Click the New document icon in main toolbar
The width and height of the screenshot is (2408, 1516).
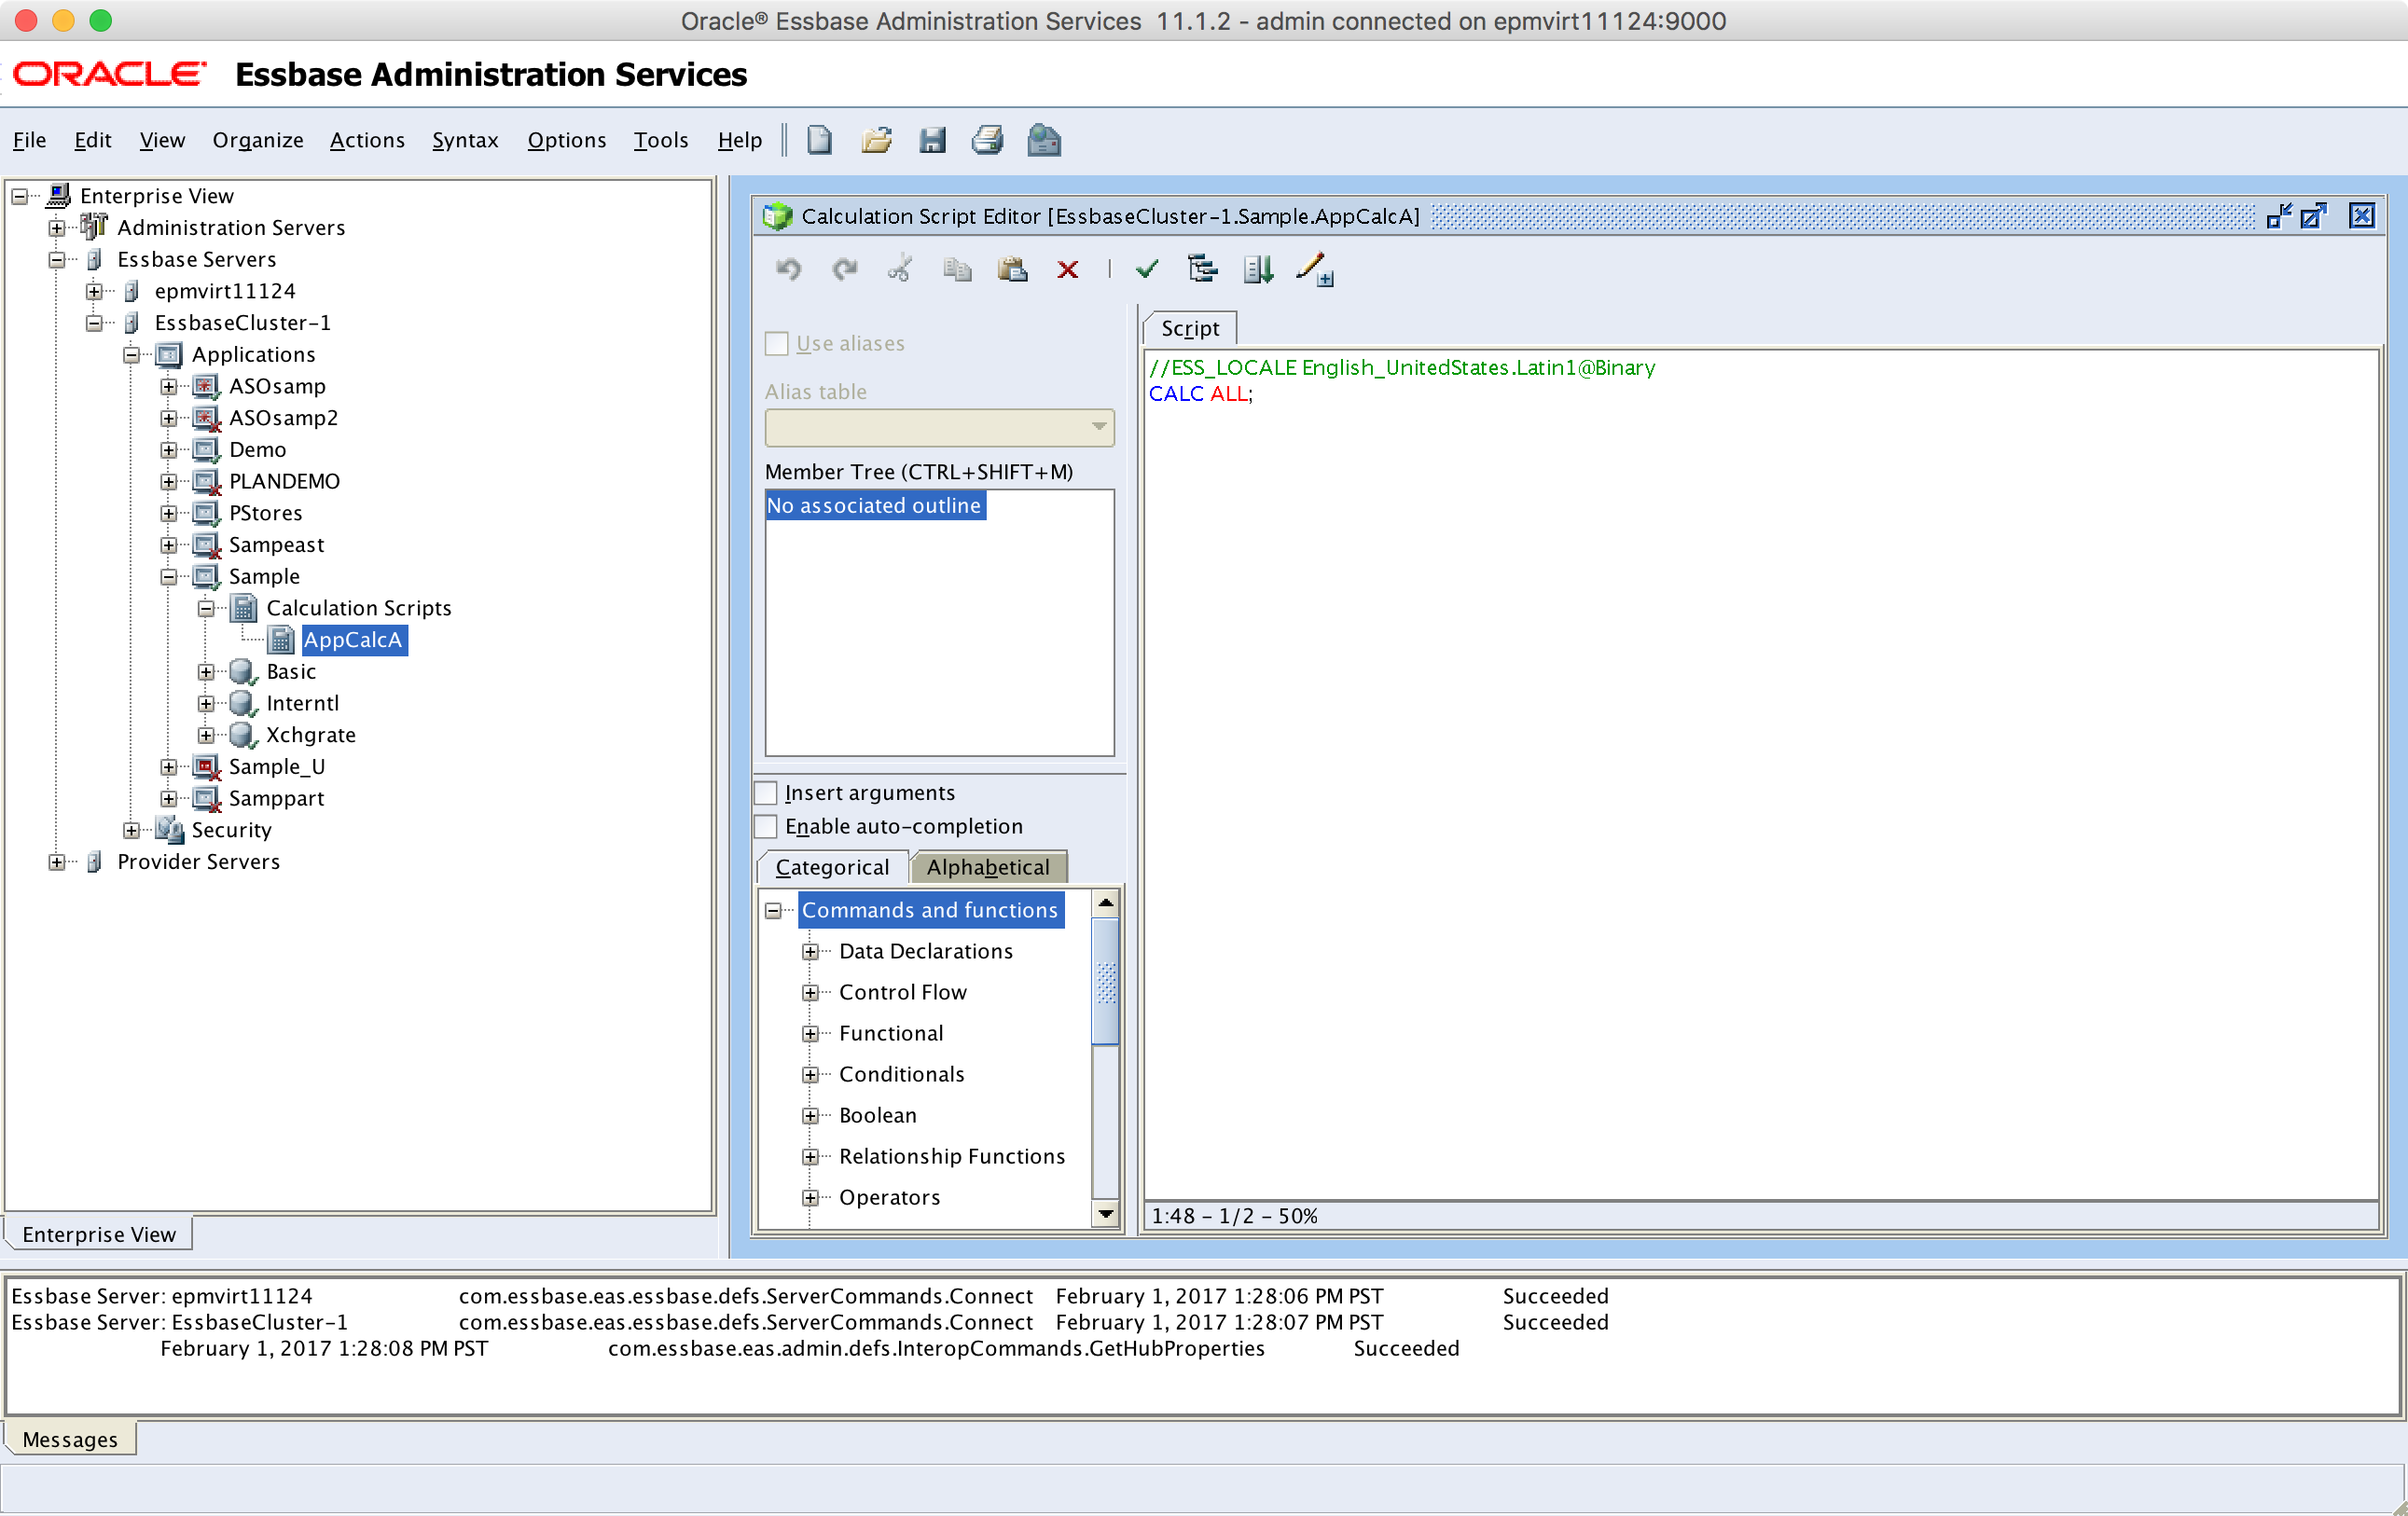(x=819, y=140)
